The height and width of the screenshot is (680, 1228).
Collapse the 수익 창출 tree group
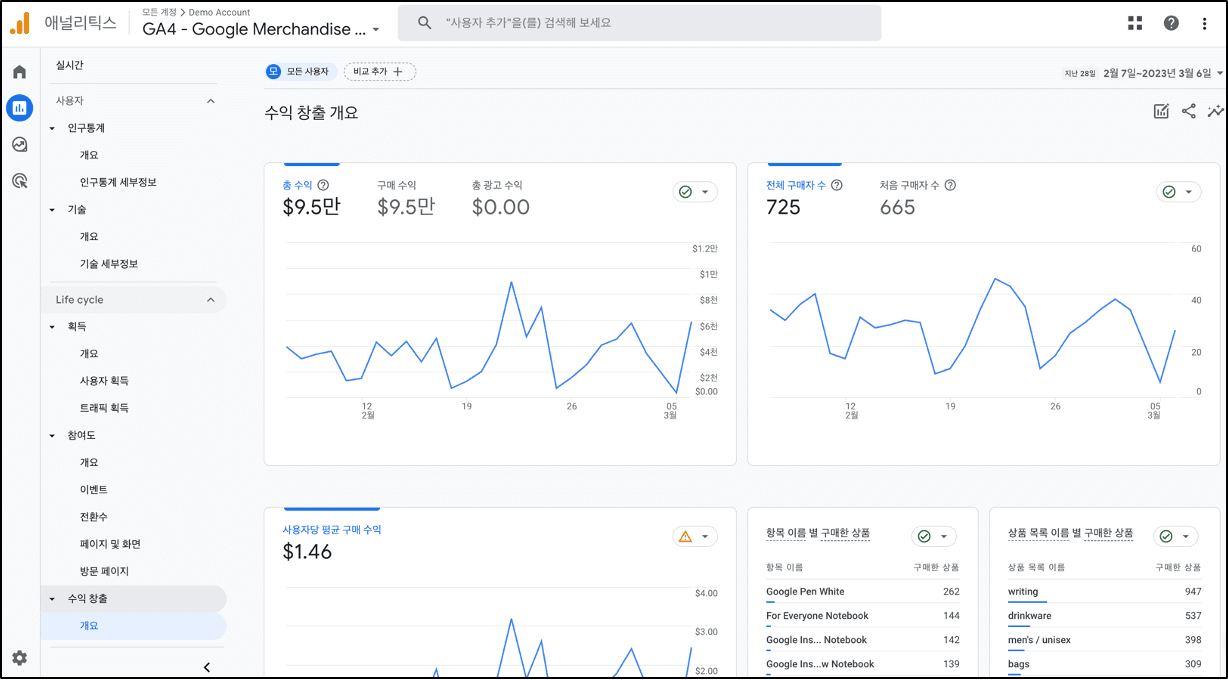click(x=52, y=599)
